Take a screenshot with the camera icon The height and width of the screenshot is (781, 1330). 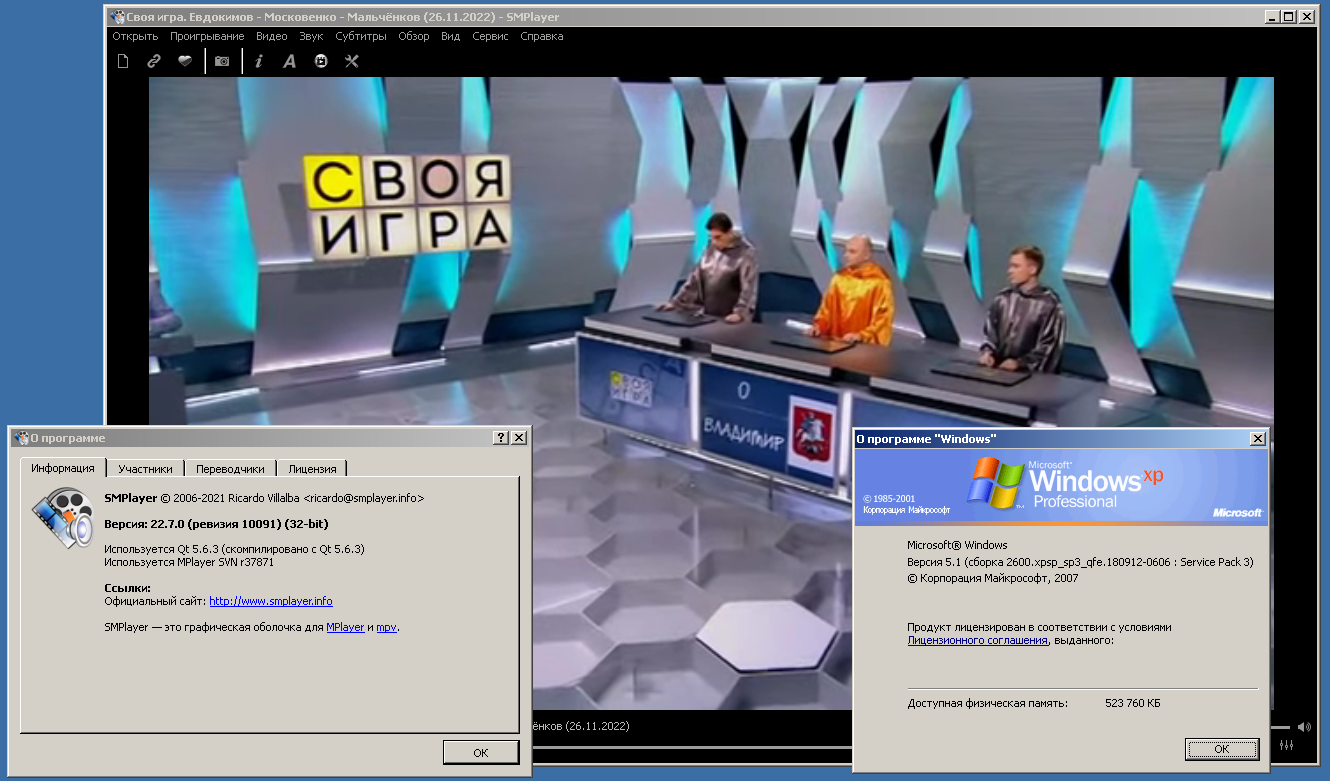click(222, 61)
